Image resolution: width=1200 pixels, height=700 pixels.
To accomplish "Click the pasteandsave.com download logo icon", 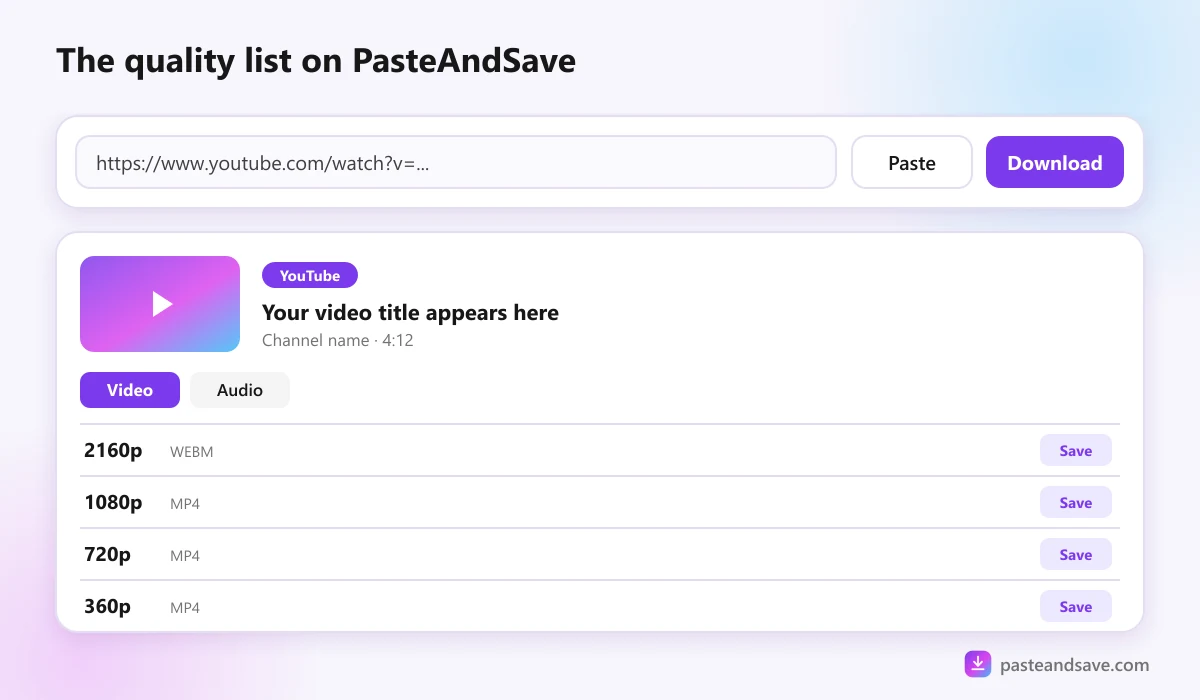I will pyautogui.click(x=978, y=664).
